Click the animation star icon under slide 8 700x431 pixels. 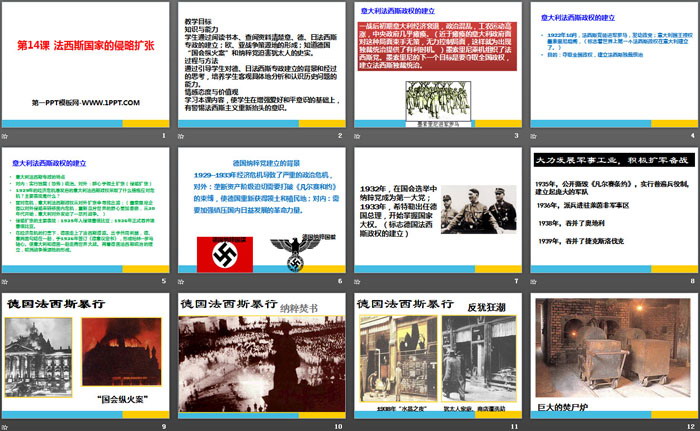click(534, 282)
